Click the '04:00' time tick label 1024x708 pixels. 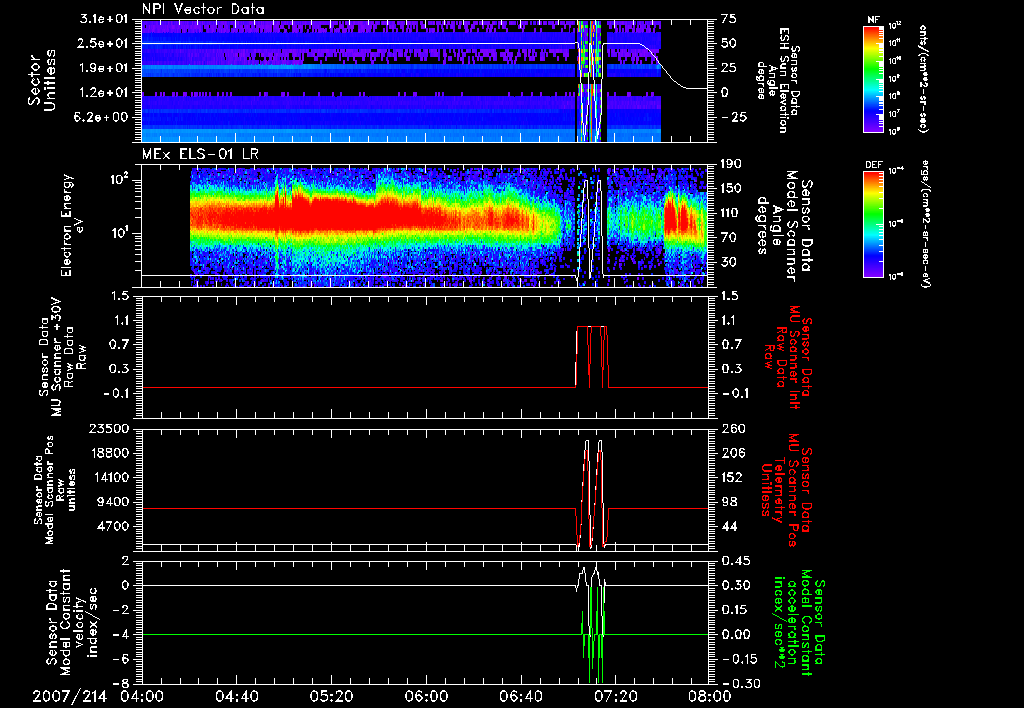pyautogui.click(x=142, y=696)
